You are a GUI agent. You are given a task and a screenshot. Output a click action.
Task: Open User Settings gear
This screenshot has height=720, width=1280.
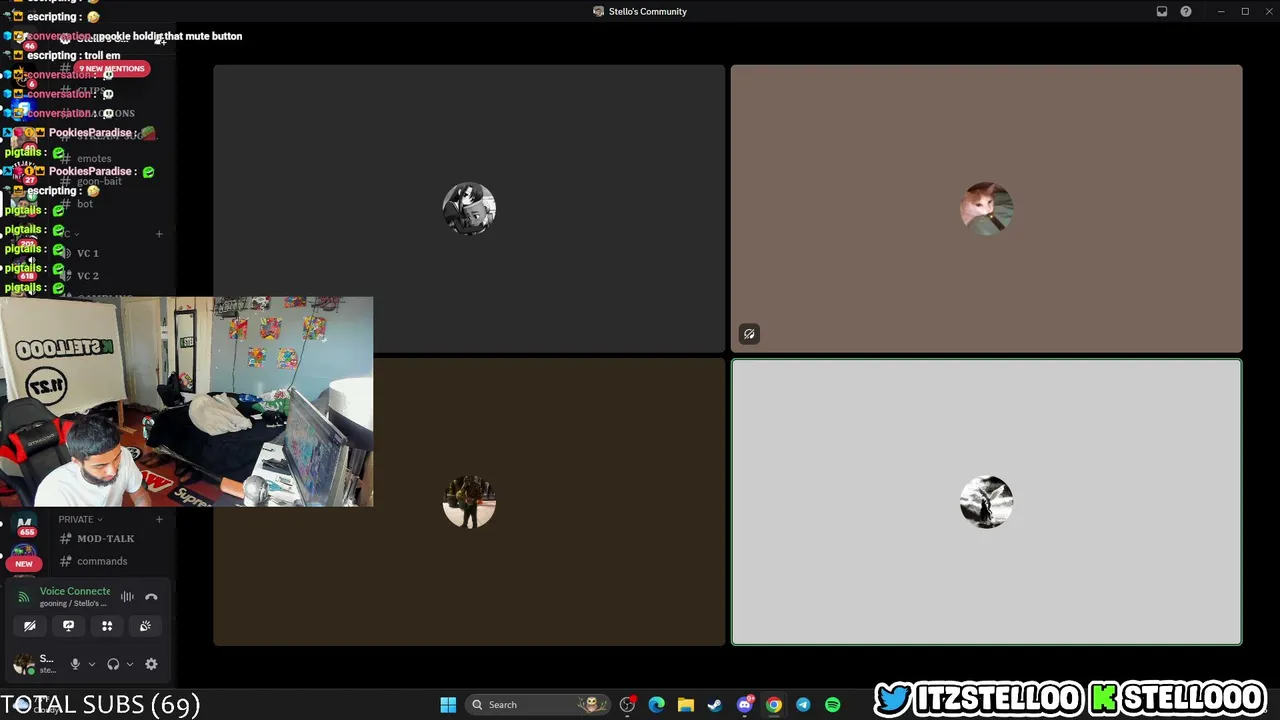coord(151,664)
